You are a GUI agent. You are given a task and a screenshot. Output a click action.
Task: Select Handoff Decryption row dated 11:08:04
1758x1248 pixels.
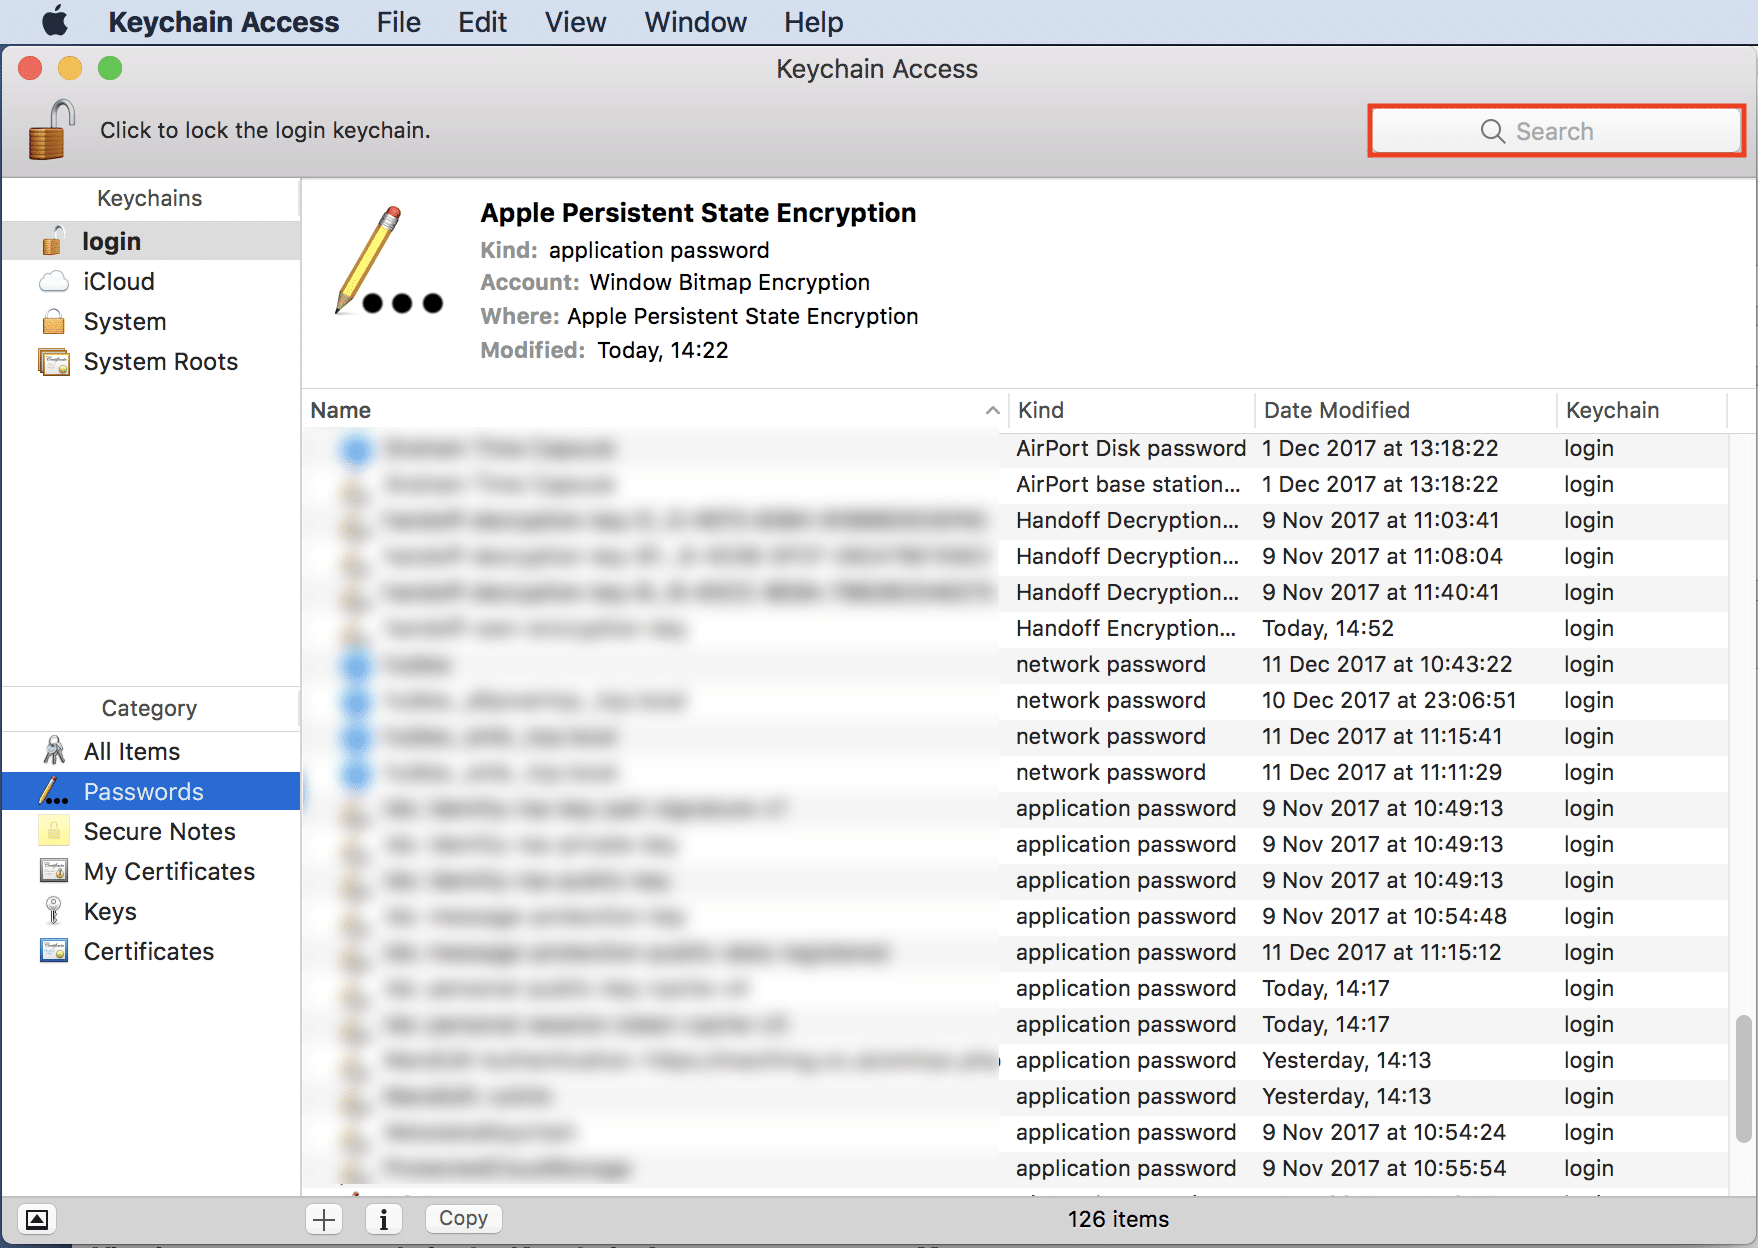1015,556
